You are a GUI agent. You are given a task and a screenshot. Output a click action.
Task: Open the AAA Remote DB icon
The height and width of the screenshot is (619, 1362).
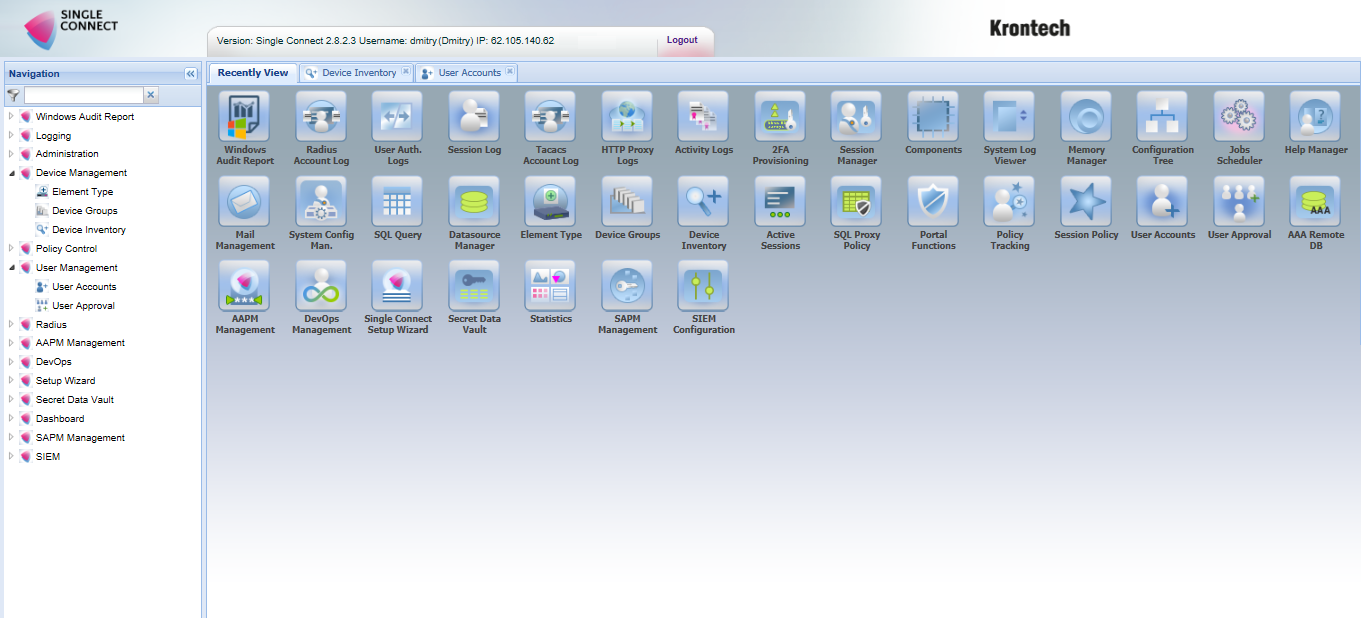[x=1315, y=202]
